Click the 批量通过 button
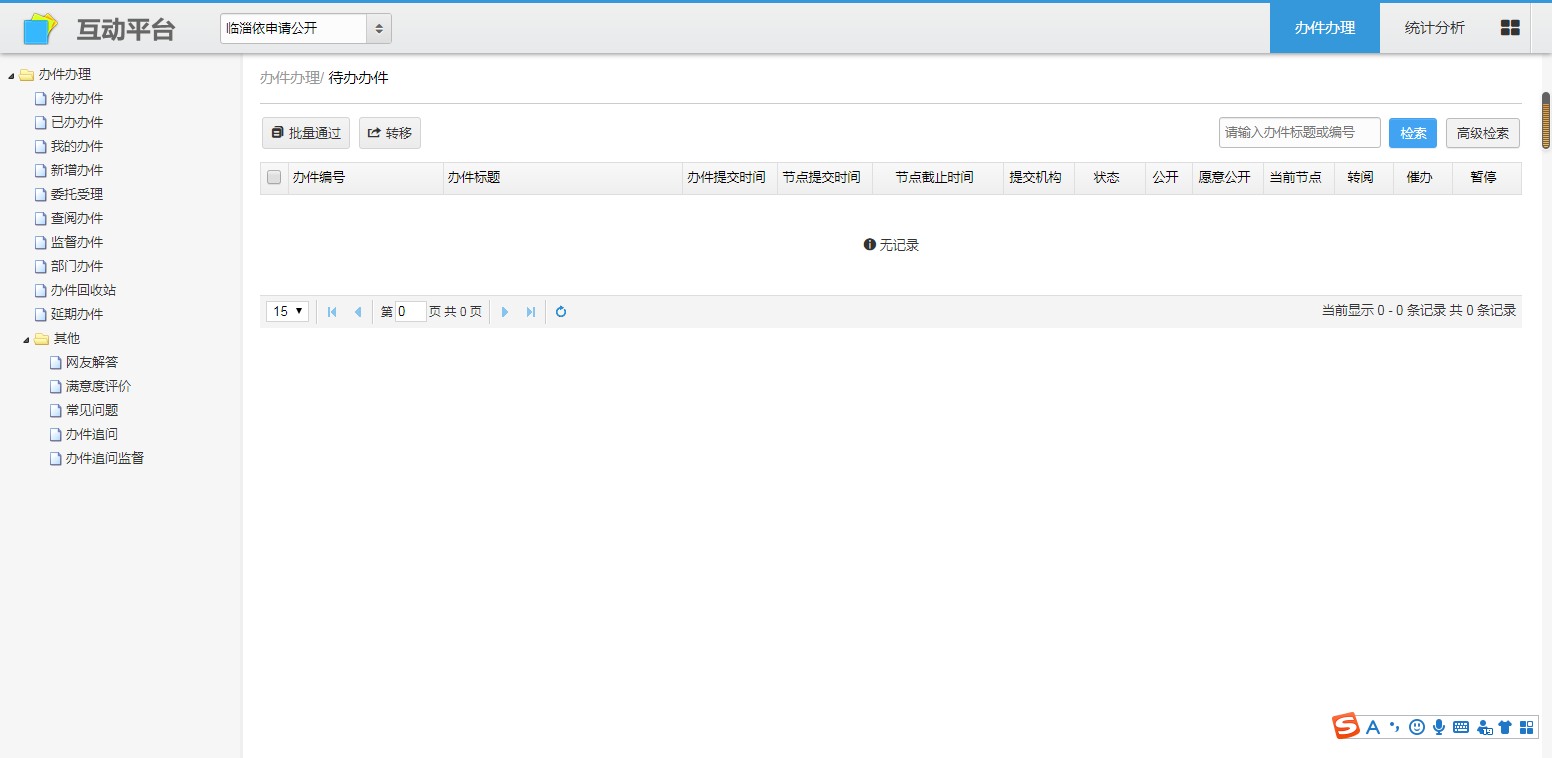The height and width of the screenshot is (758, 1552). 306,133
